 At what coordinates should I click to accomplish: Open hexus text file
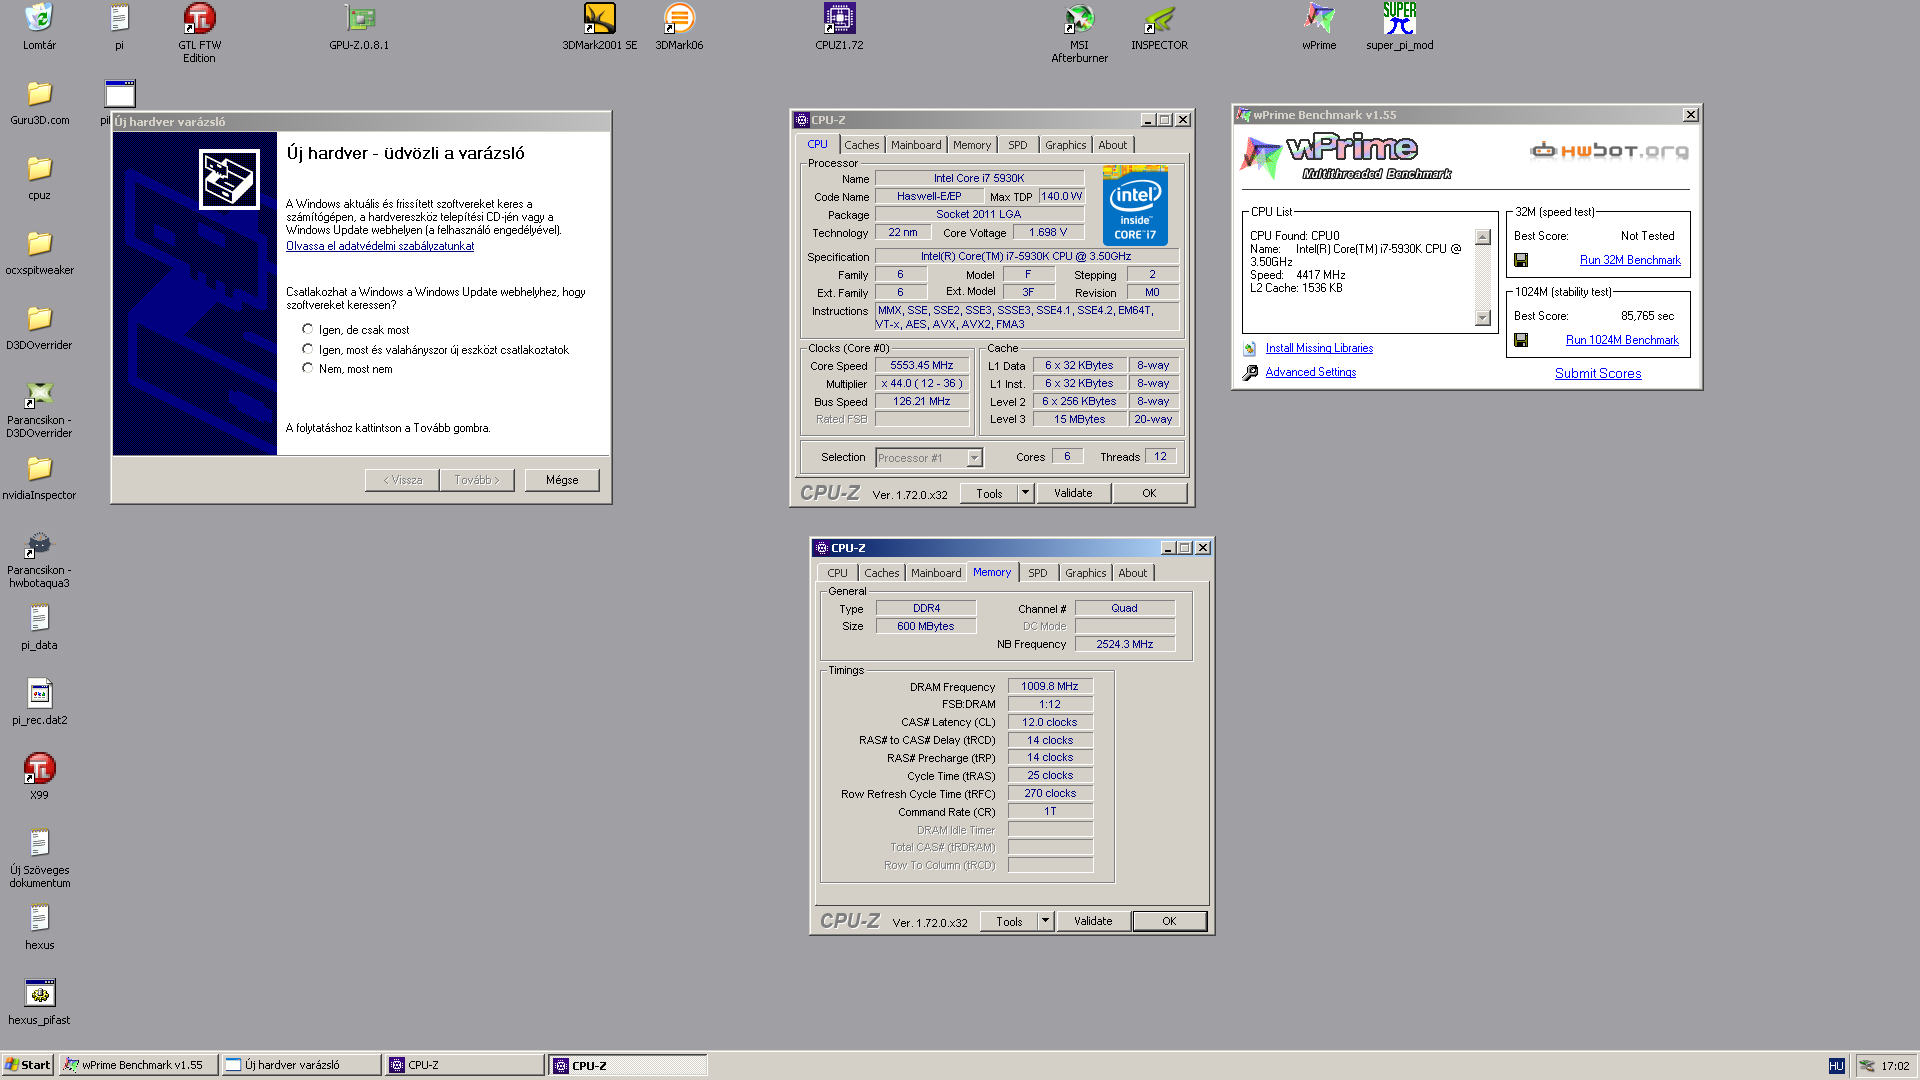(x=39, y=927)
